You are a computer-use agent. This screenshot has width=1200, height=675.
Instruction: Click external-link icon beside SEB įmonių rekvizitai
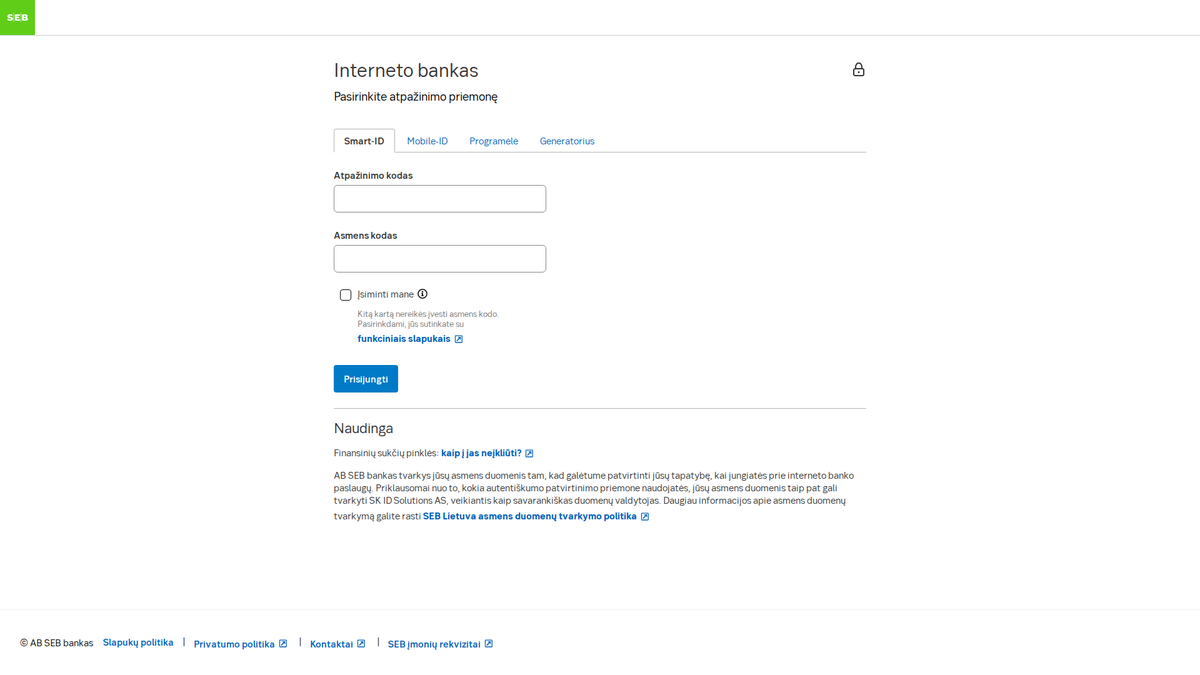click(x=489, y=644)
